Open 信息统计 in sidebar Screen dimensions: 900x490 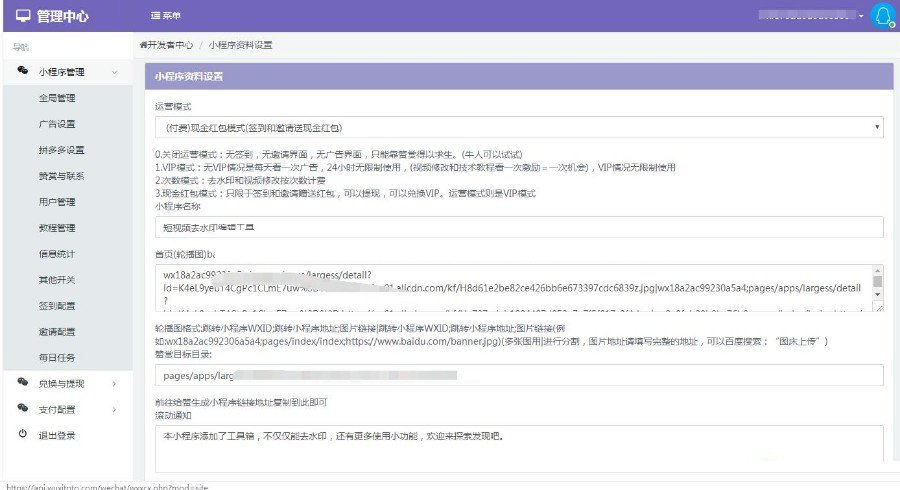tap(57, 254)
